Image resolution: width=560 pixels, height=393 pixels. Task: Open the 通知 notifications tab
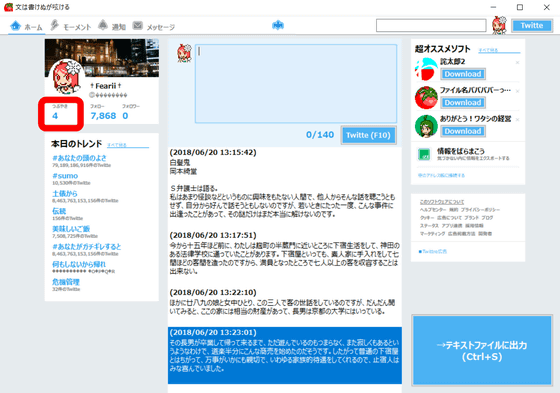(112, 26)
